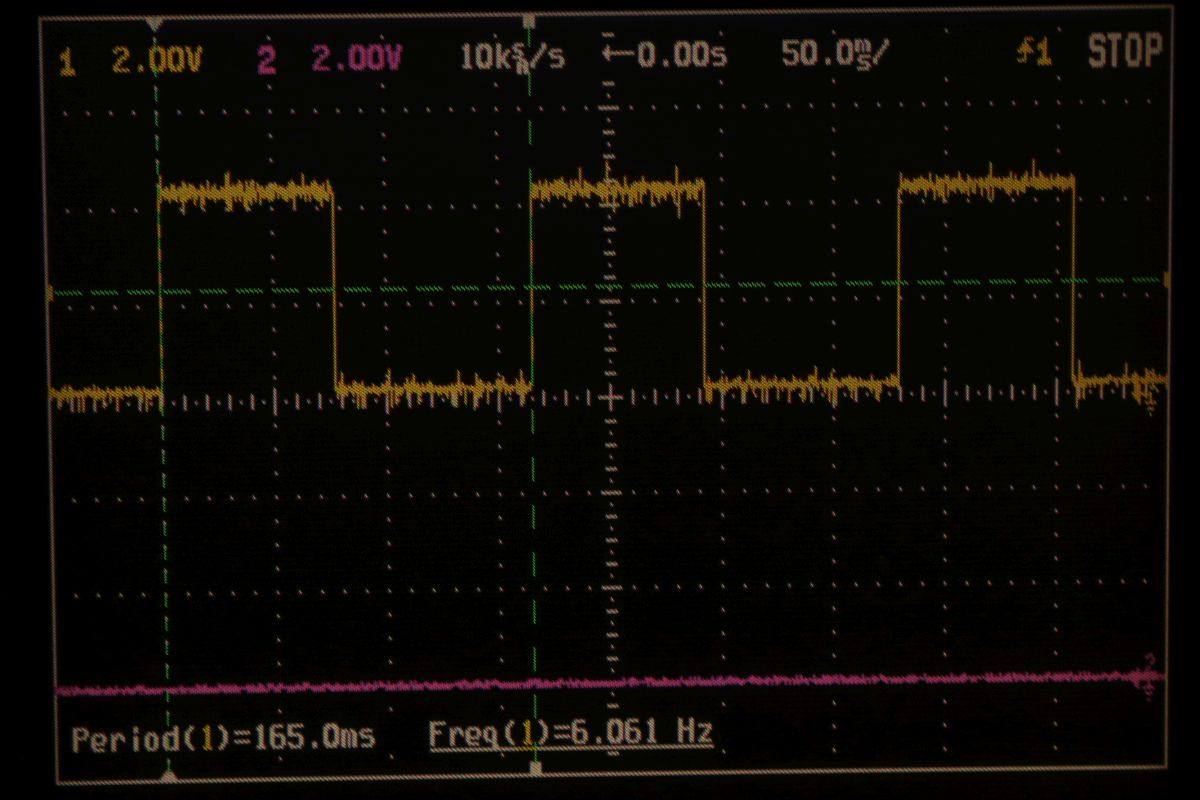
Task: Select the channel 1 2.00V scale value
Action: 156,61
